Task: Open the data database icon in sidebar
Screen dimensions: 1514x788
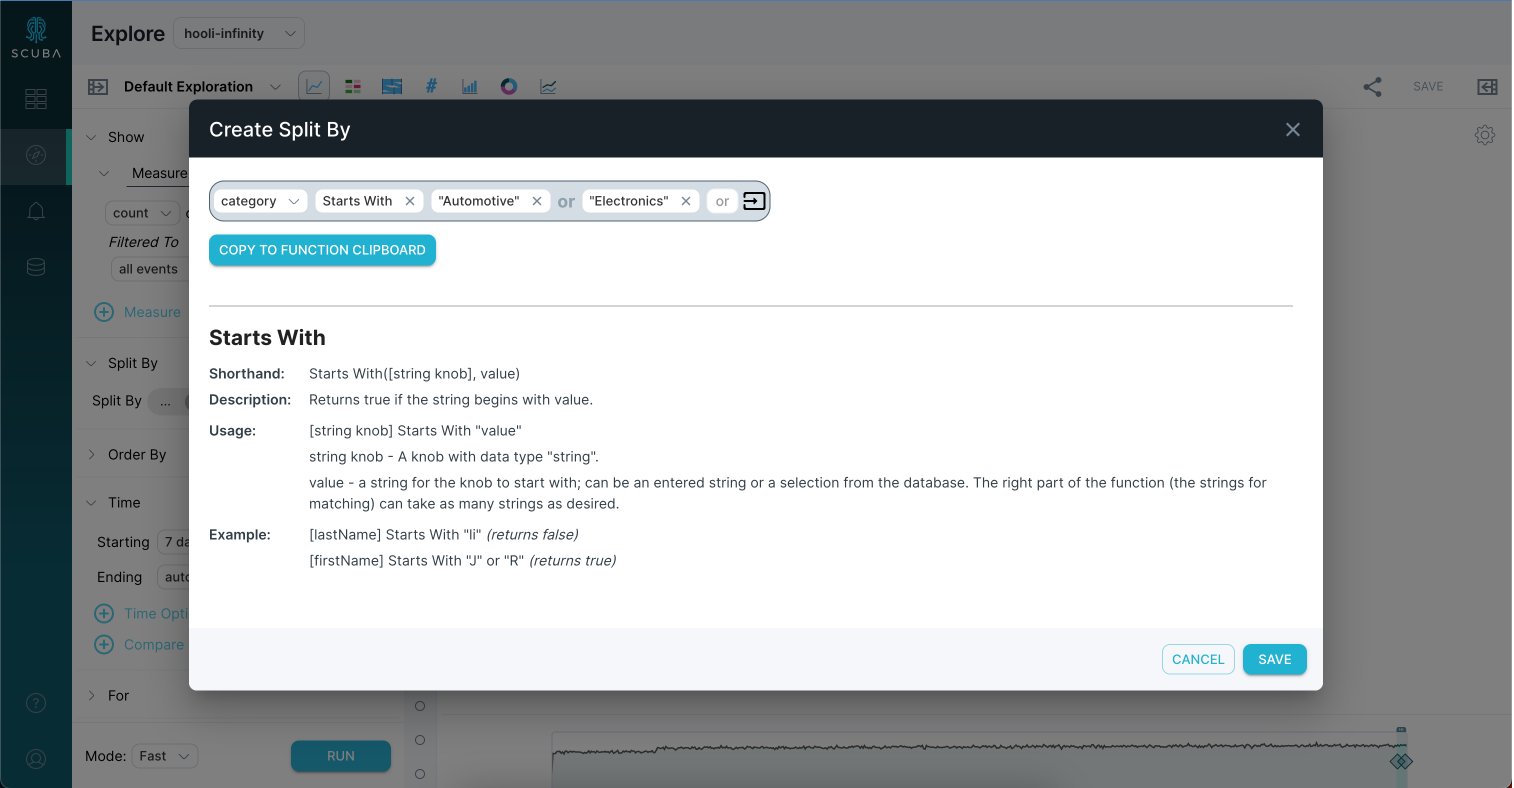Action: (36, 267)
